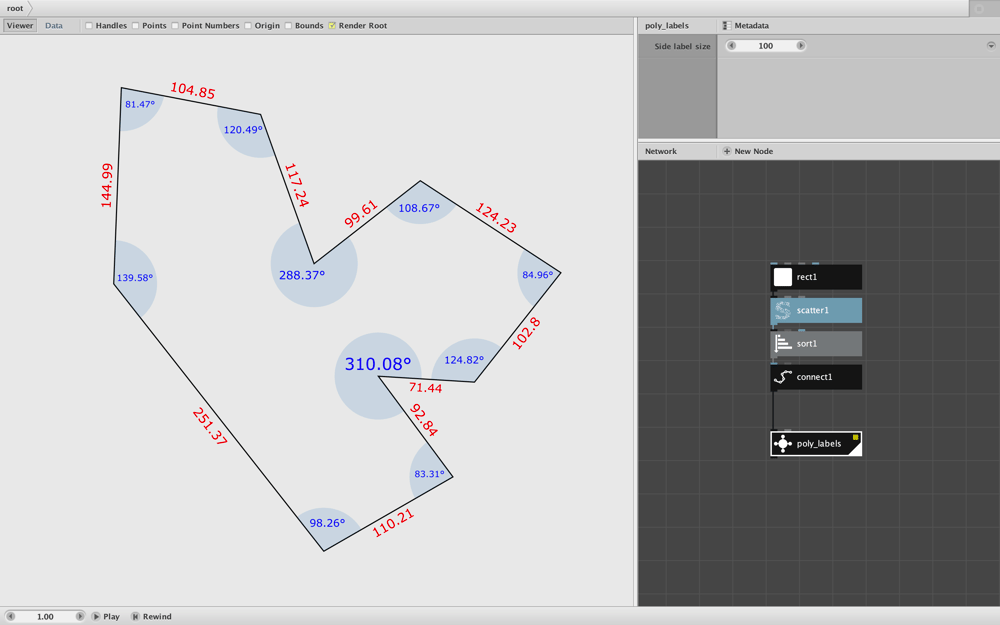Select the scatter1 node
The height and width of the screenshot is (625, 1000).
coord(816,311)
